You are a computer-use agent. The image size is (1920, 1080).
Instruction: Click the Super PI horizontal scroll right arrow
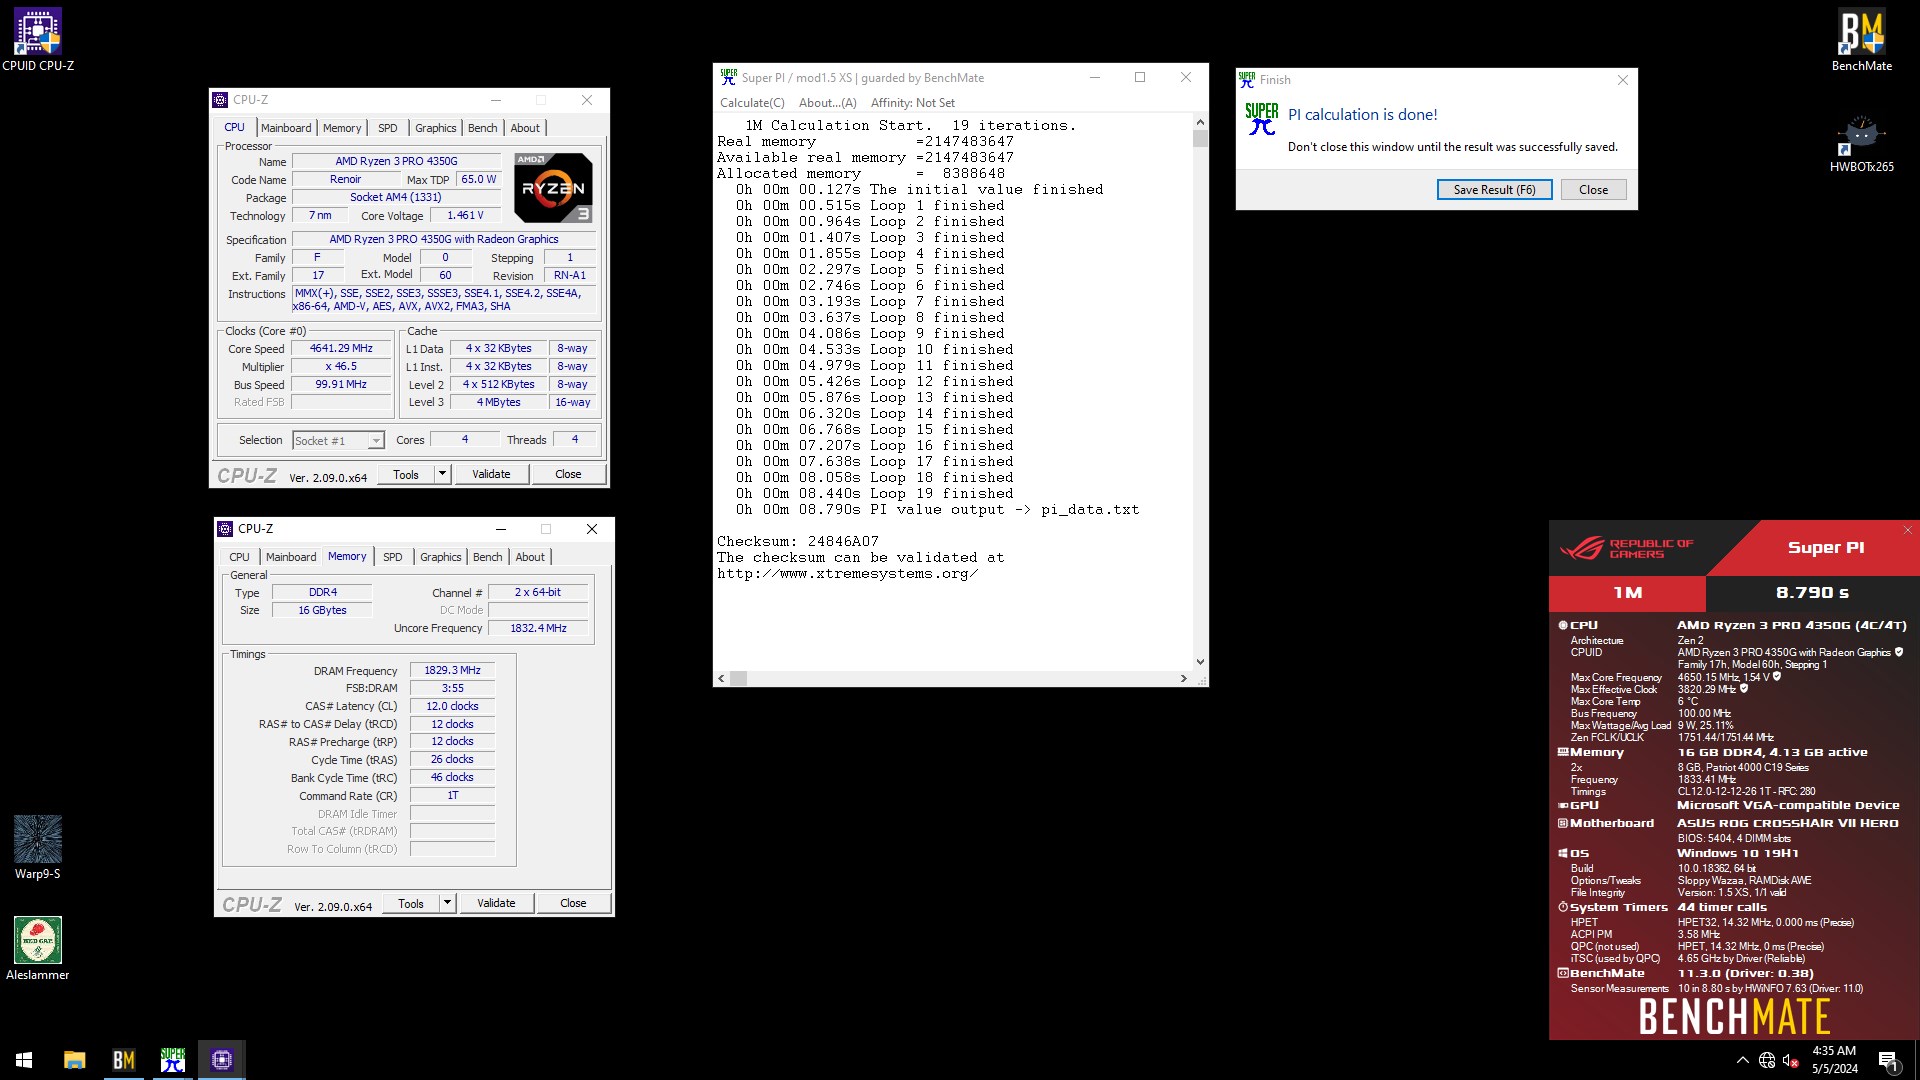1184,678
